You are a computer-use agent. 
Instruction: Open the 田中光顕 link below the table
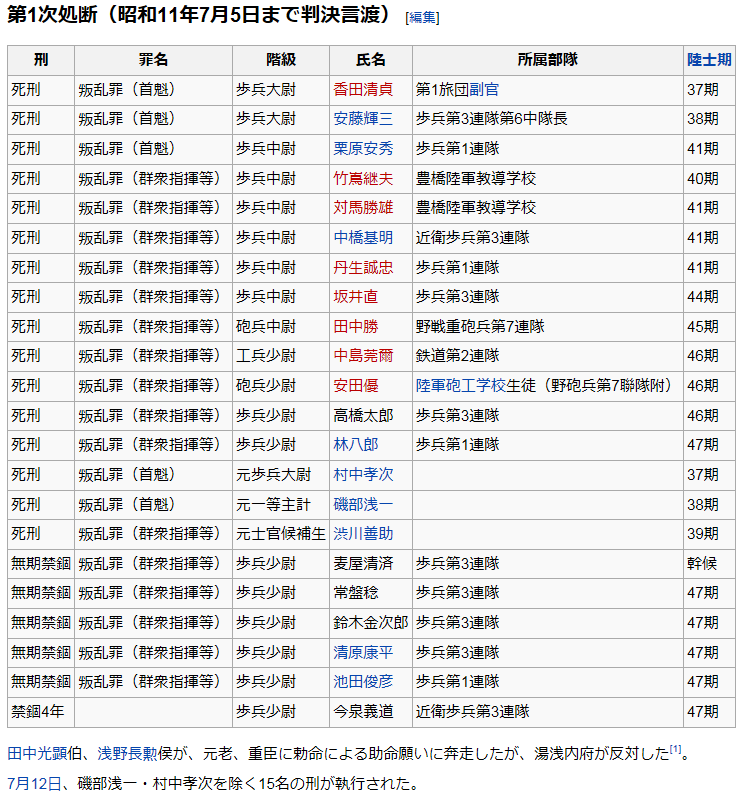tap(37, 754)
